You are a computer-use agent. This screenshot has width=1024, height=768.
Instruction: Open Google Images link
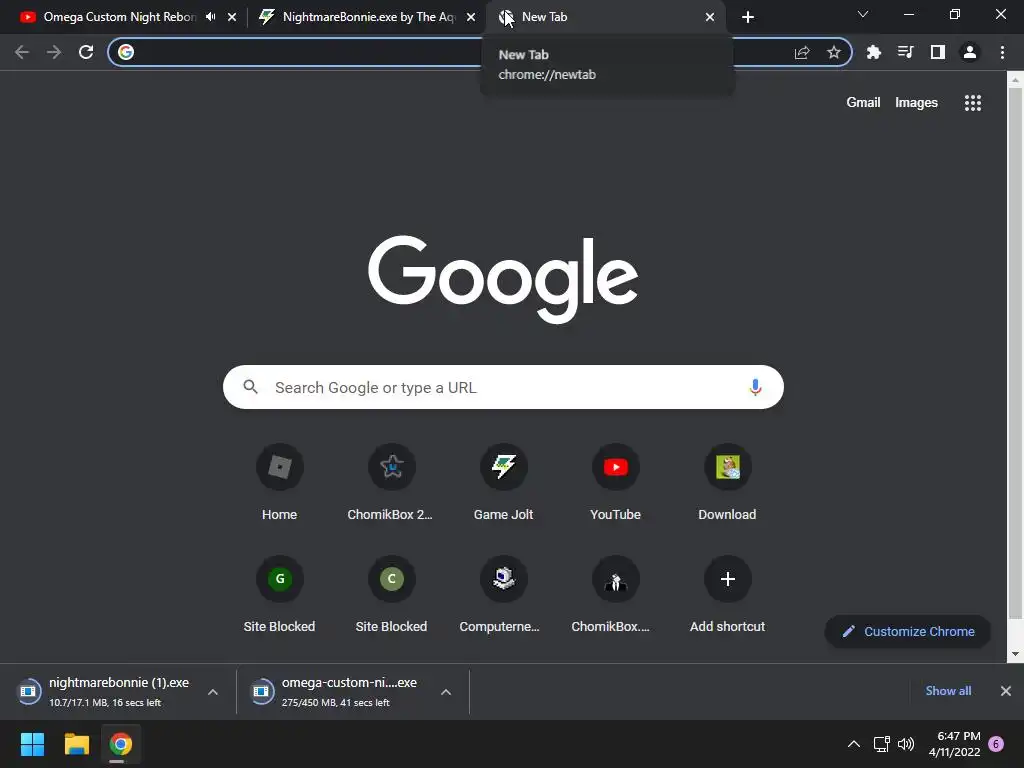(916, 103)
